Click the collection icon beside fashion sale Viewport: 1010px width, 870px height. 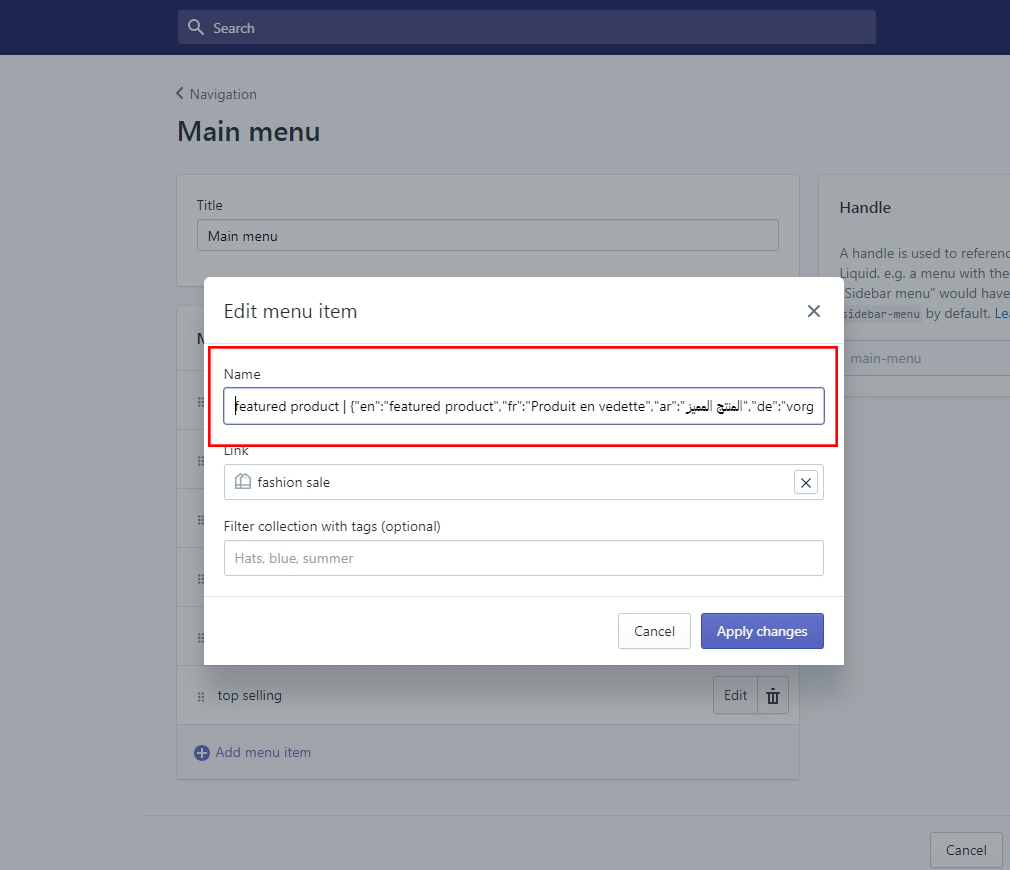(242, 482)
